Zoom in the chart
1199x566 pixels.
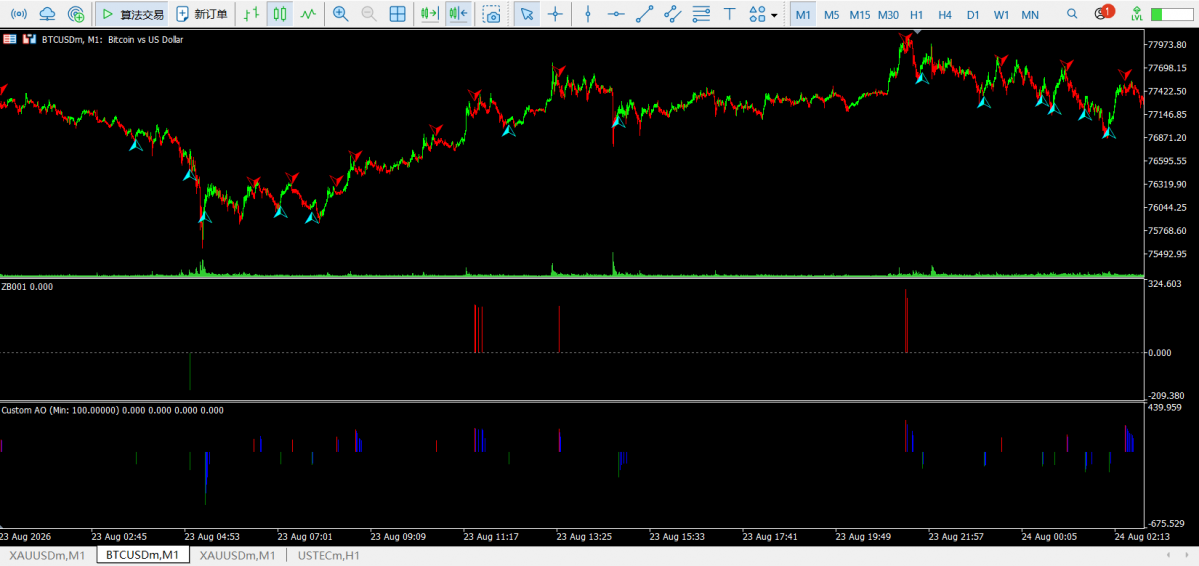[340, 14]
